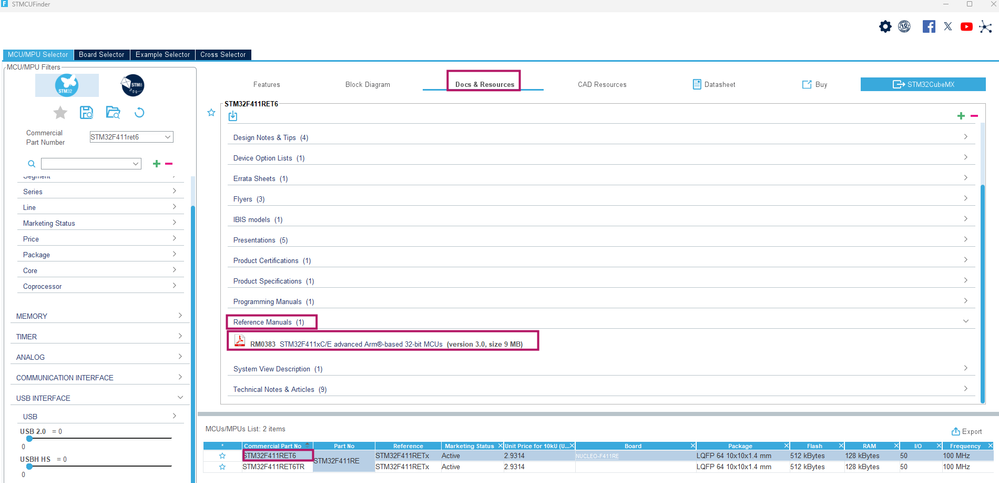Image resolution: width=999 pixels, height=483 pixels.
Task: Open the Features tab
Action: [266, 84]
